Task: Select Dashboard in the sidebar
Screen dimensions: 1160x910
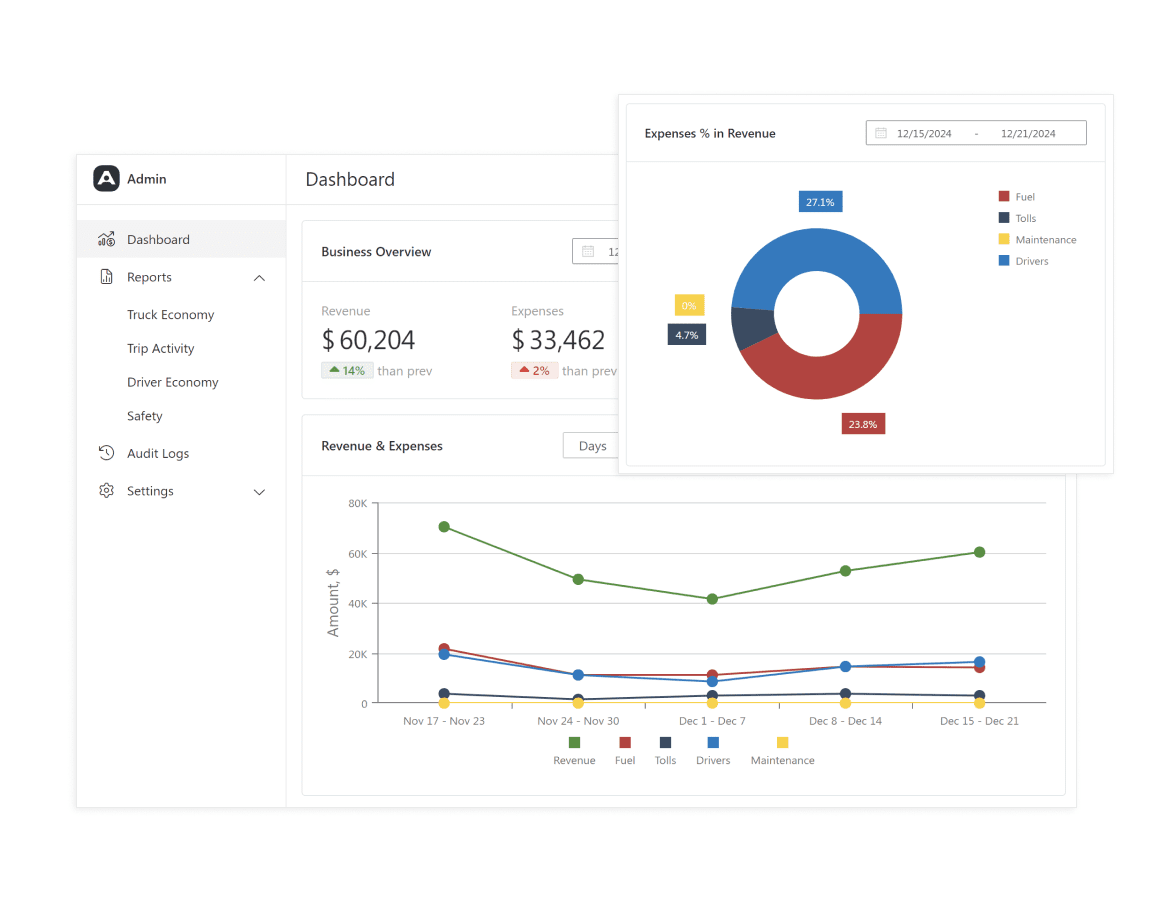Action: 181,239
